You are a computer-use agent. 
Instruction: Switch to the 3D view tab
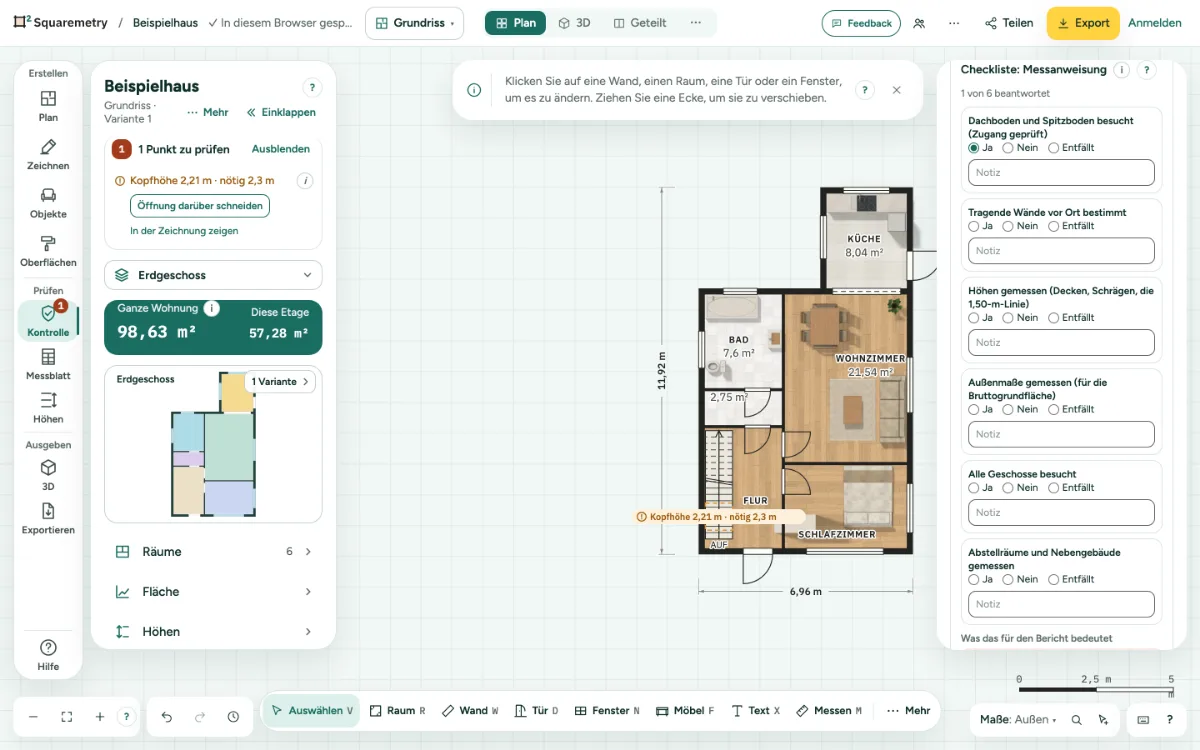pos(574,23)
